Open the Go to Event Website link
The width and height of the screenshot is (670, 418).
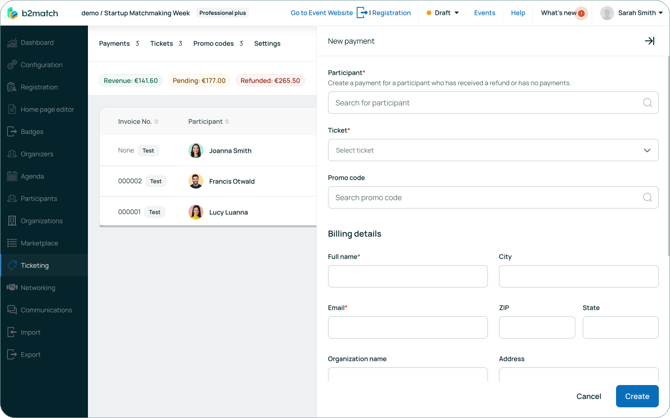[321, 13]
